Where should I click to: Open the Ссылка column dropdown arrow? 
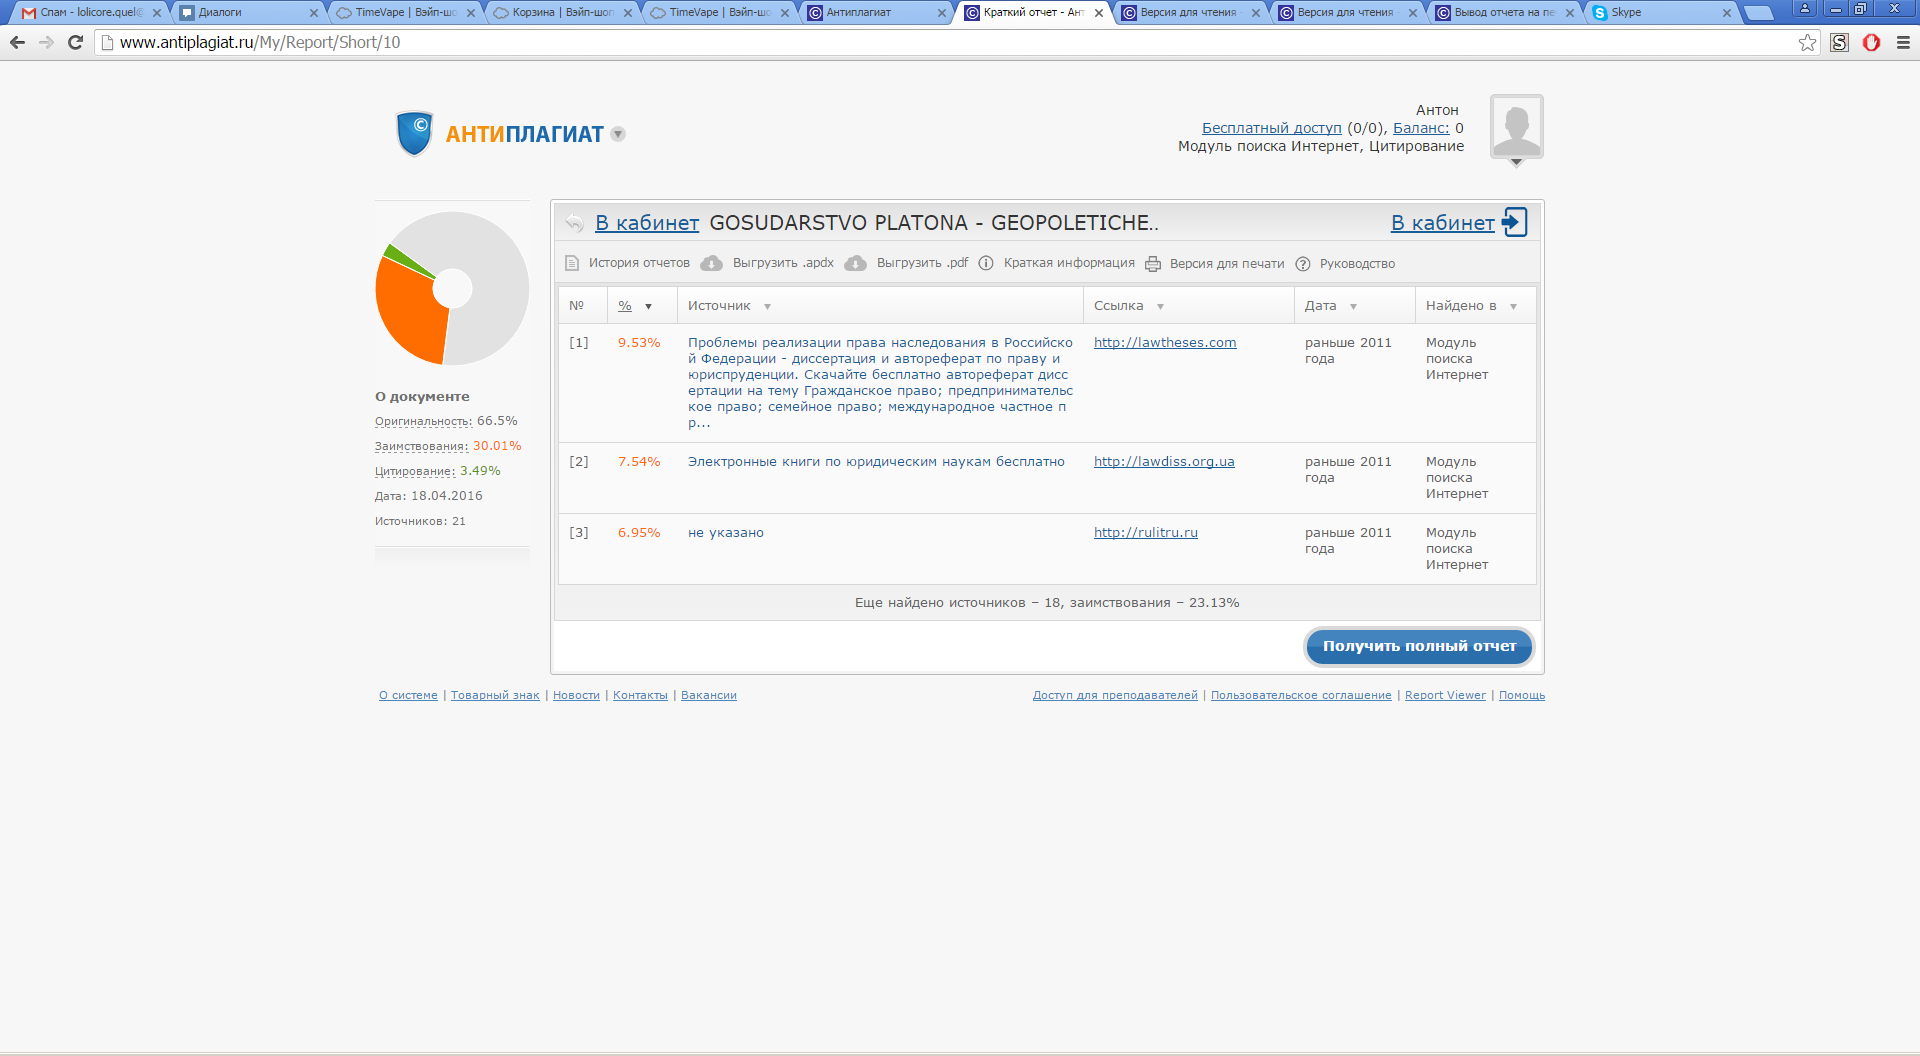(1160, 307)
